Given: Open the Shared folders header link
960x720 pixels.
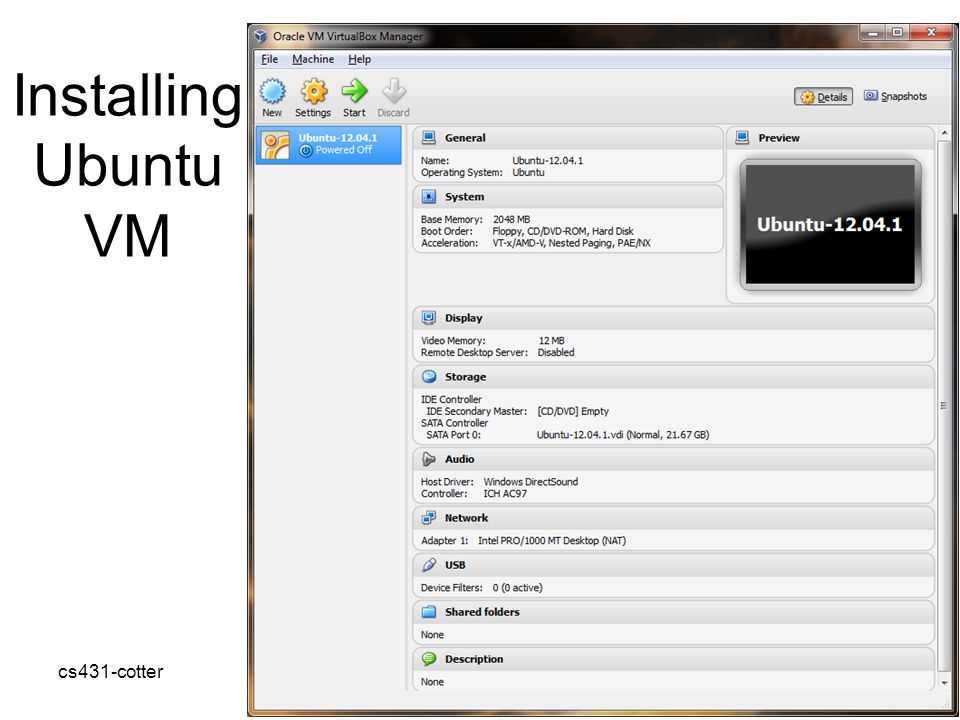Looking at the screenshot, I should pos(482,612).
